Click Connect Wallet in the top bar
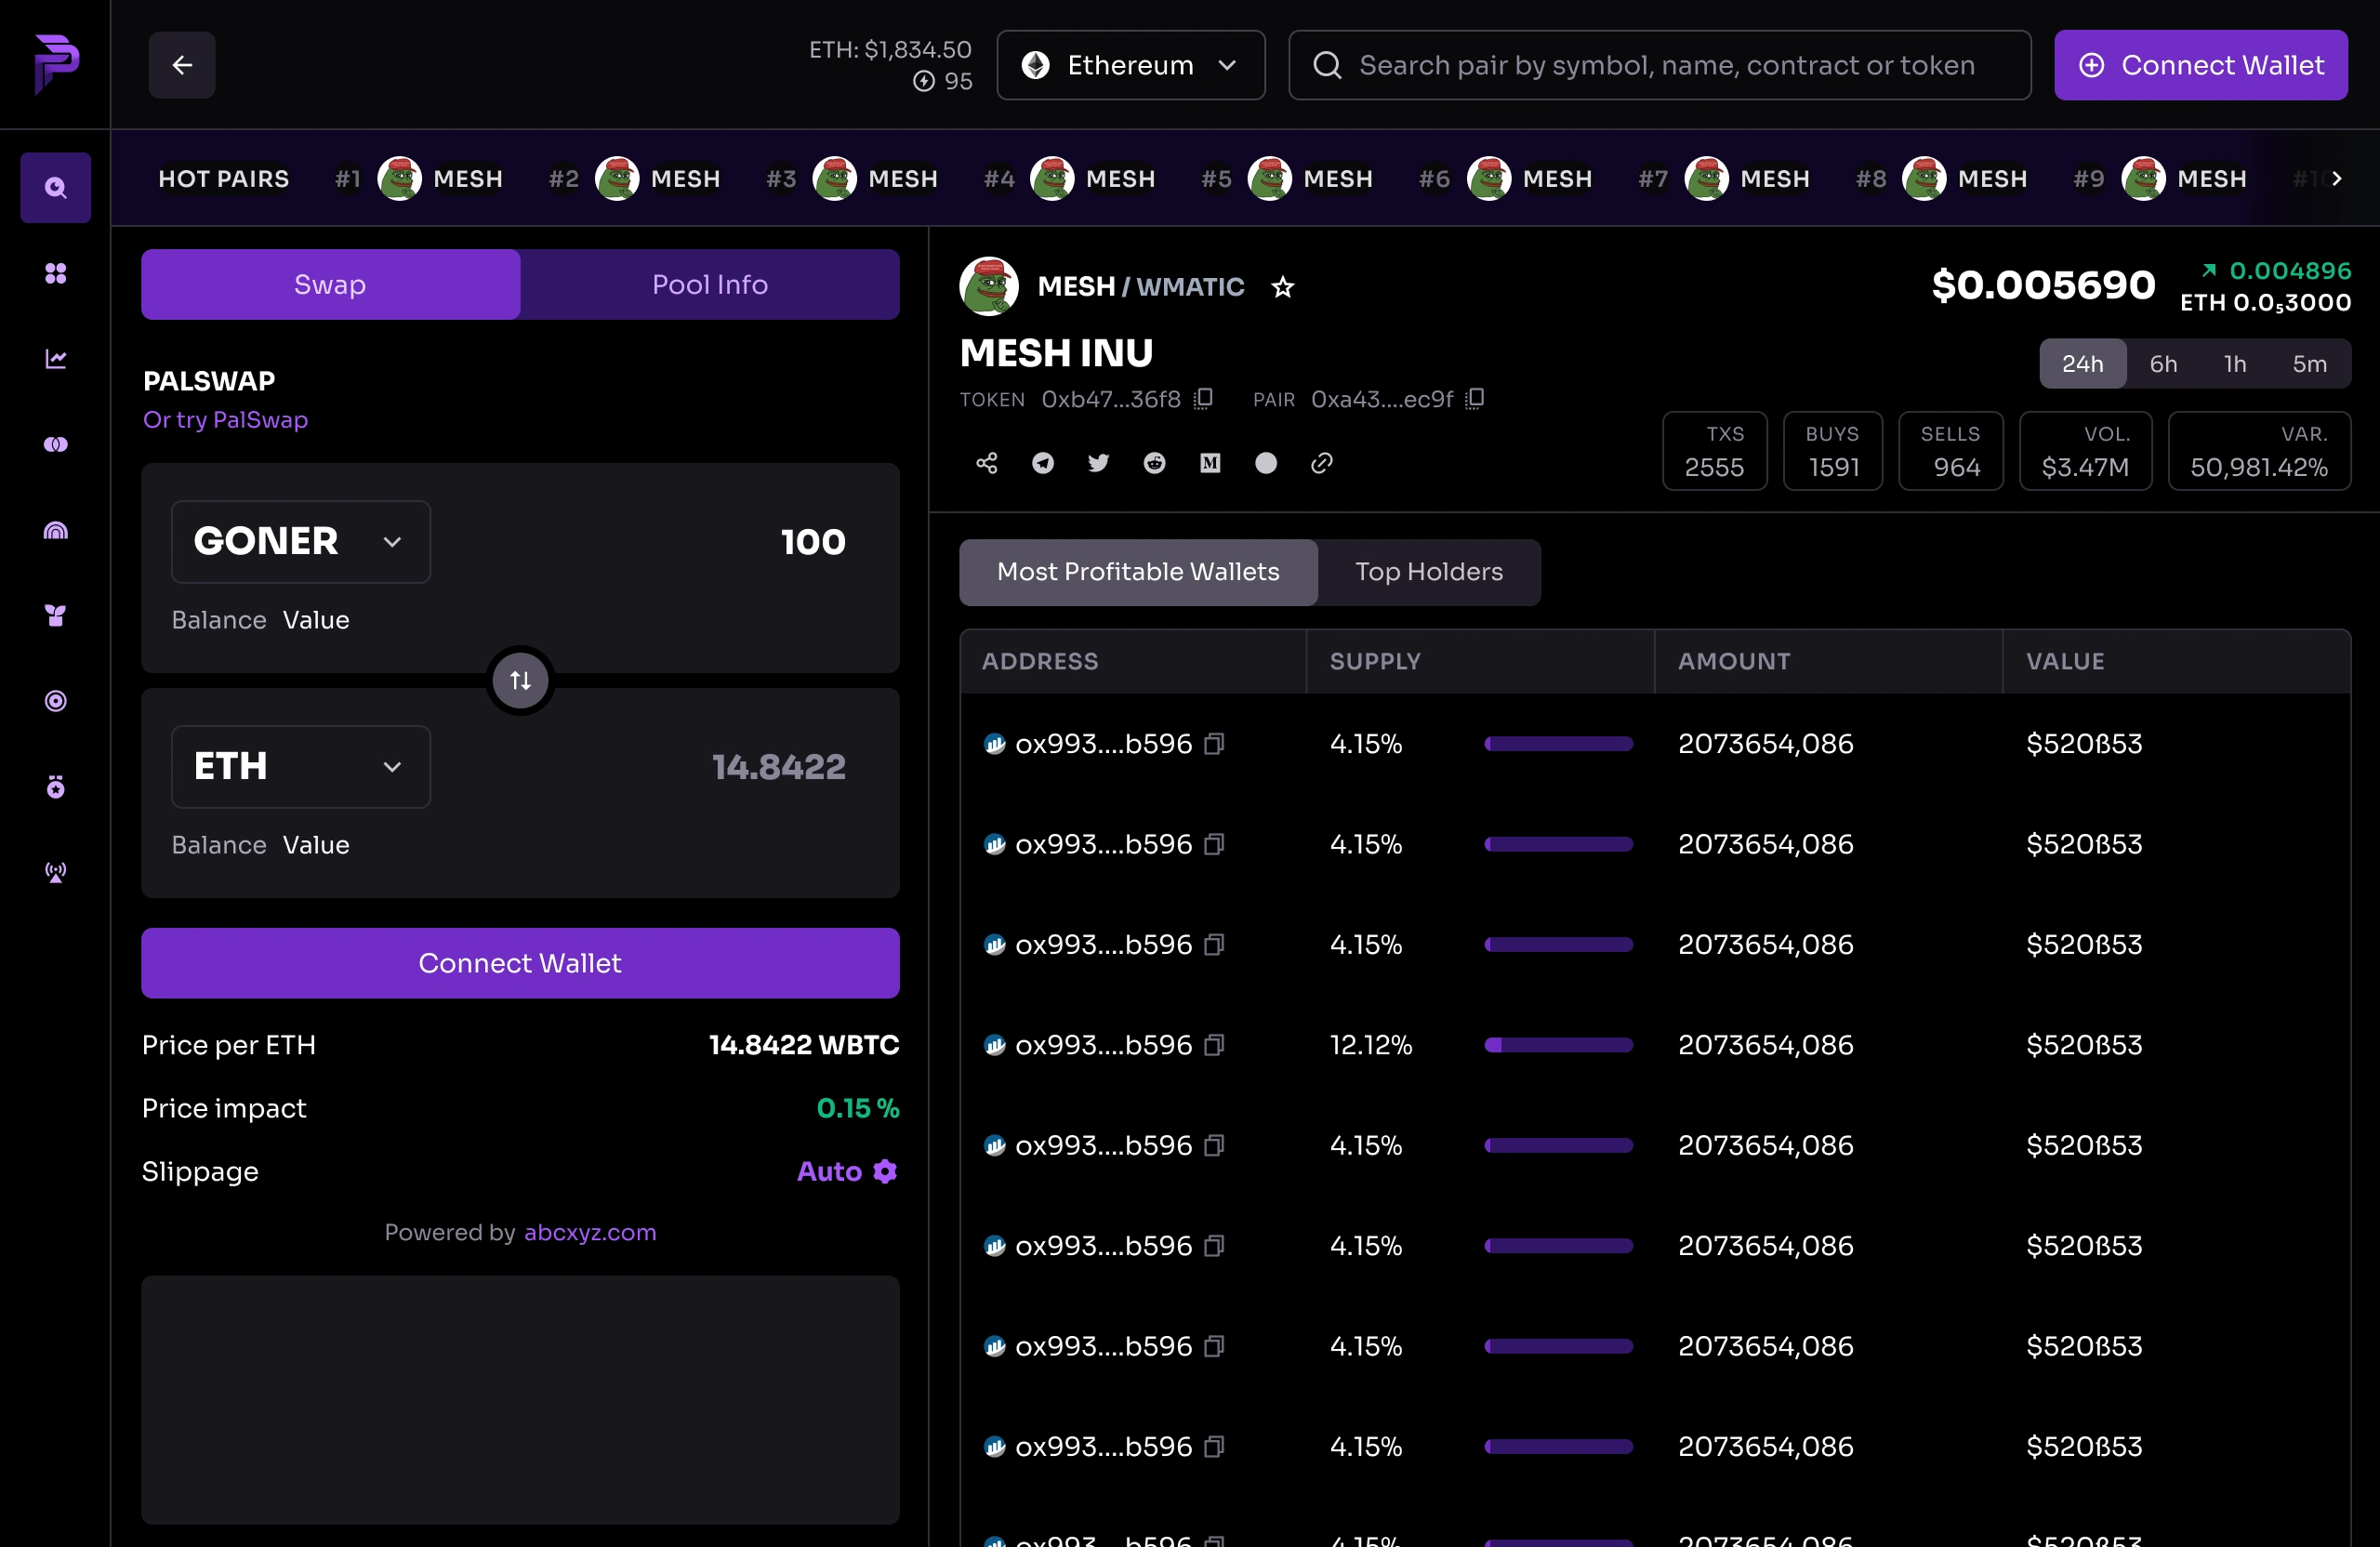 2201,65
